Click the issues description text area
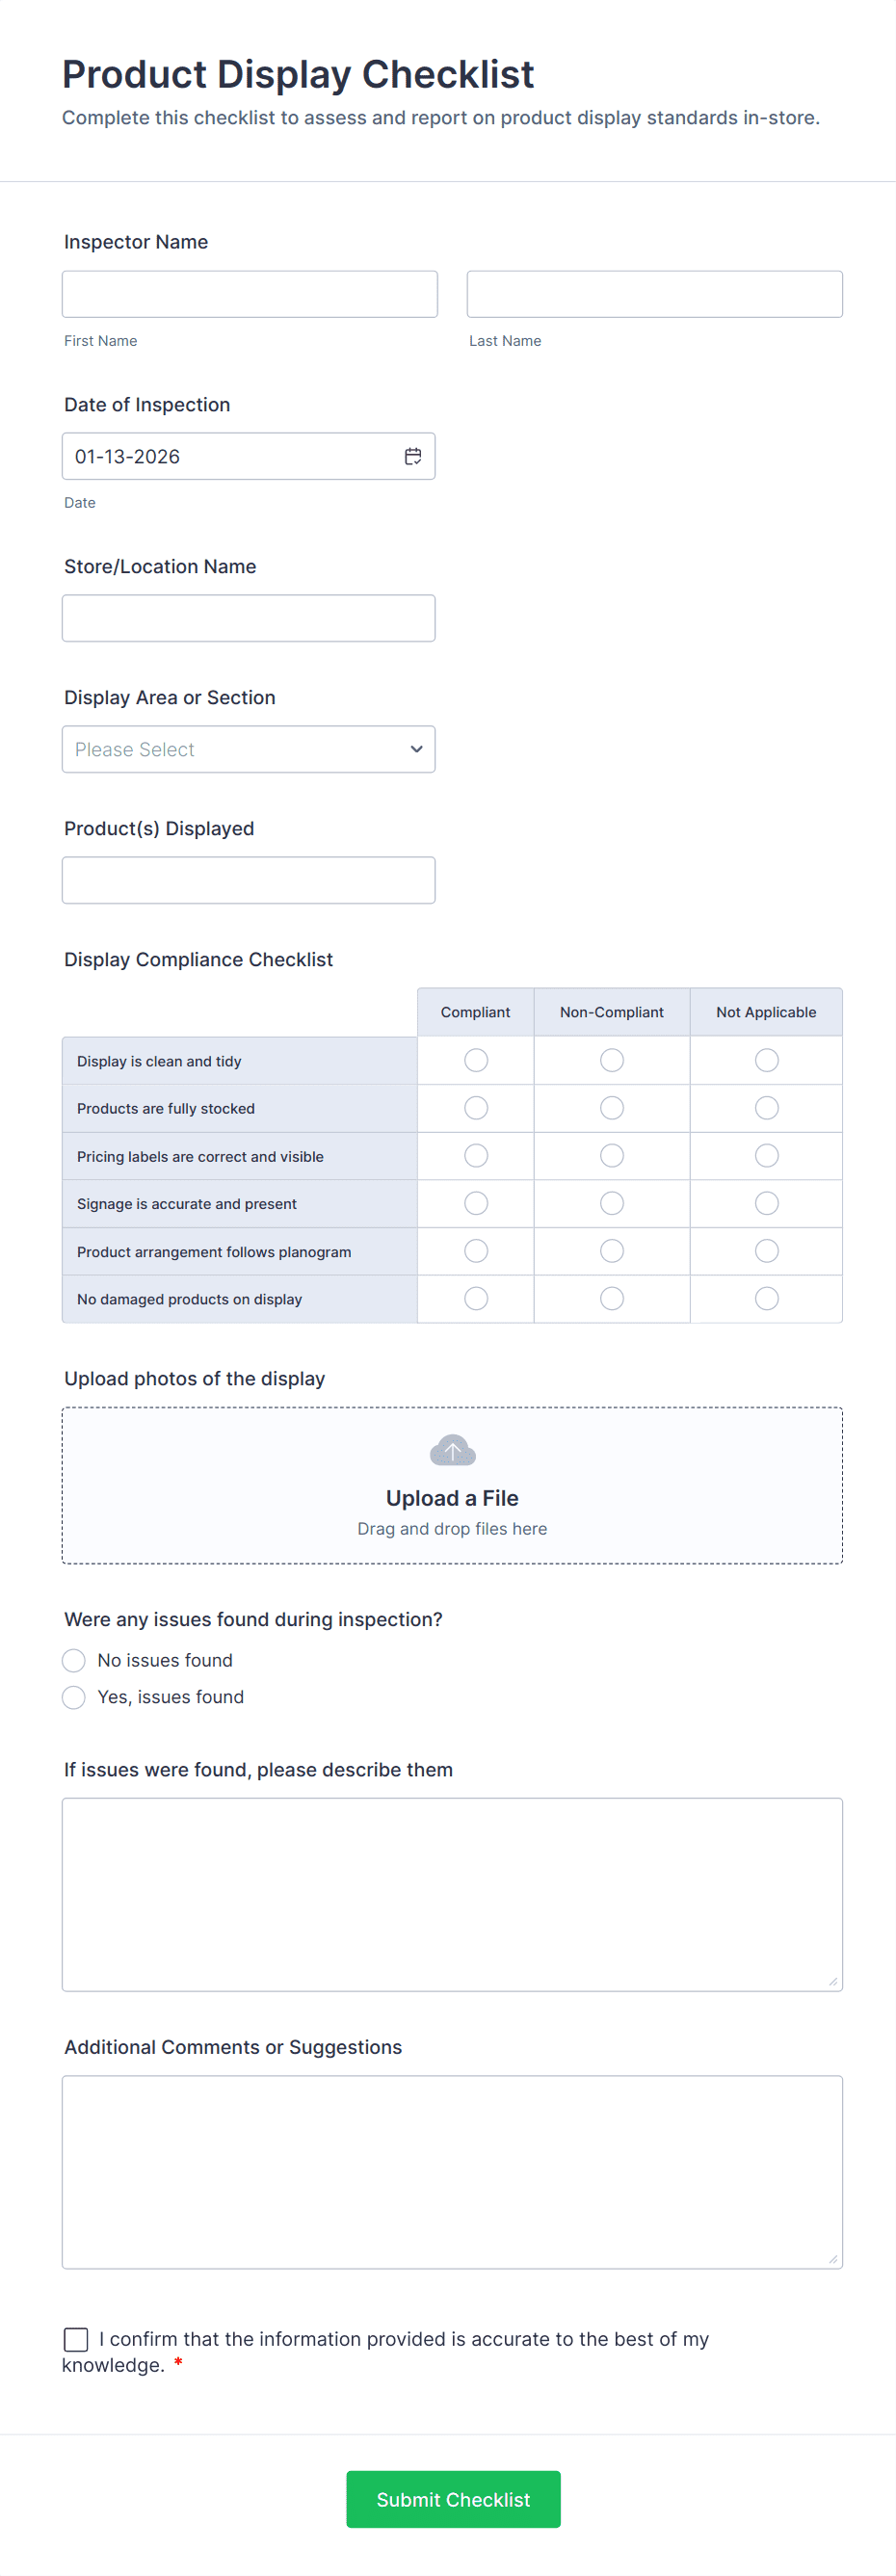The image size is (896, 2576). pyautogui.click(x=452, y=1894)
